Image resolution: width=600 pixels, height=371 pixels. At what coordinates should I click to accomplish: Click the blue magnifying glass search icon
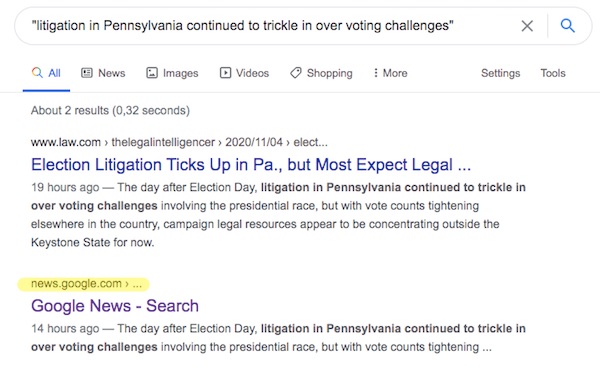567,26
